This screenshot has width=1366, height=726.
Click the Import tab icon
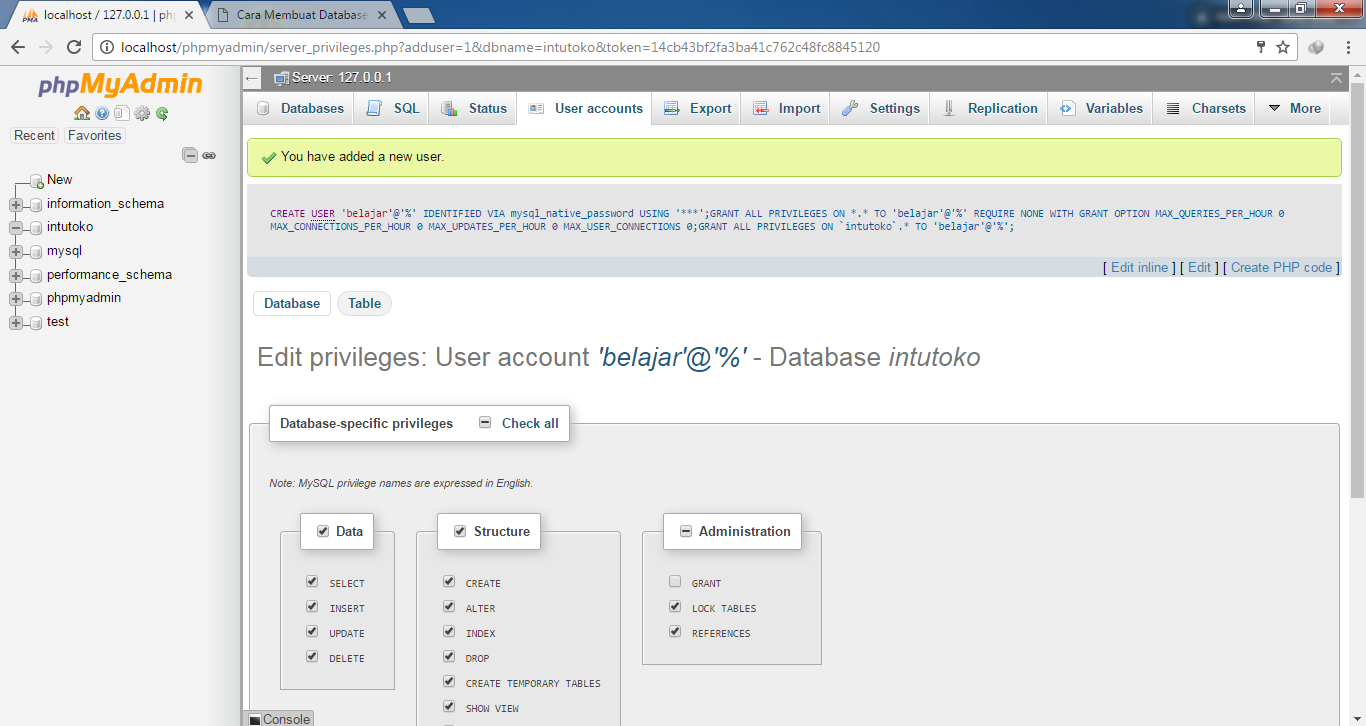(761, 109)
